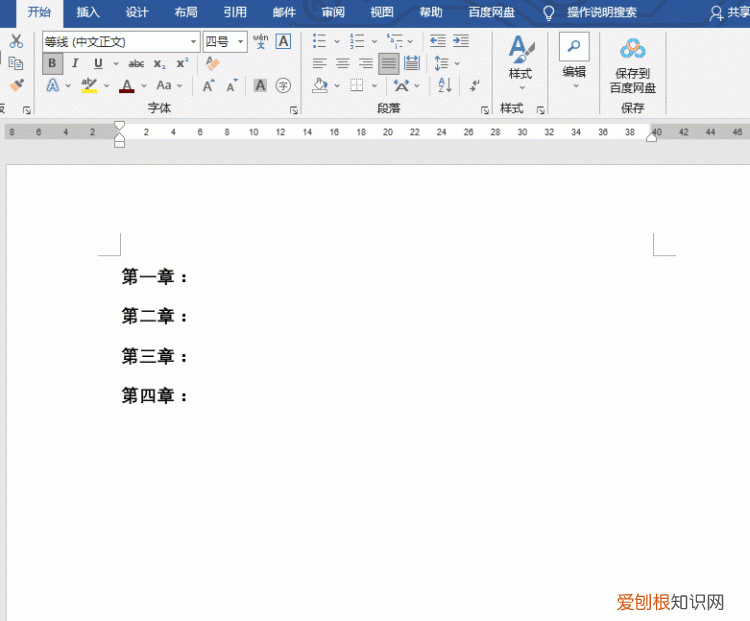The width and height of the screenshot is (750, 621).
Task: Toggle Underline formatting
Action: pyautogui.click(x=98, y=64)
